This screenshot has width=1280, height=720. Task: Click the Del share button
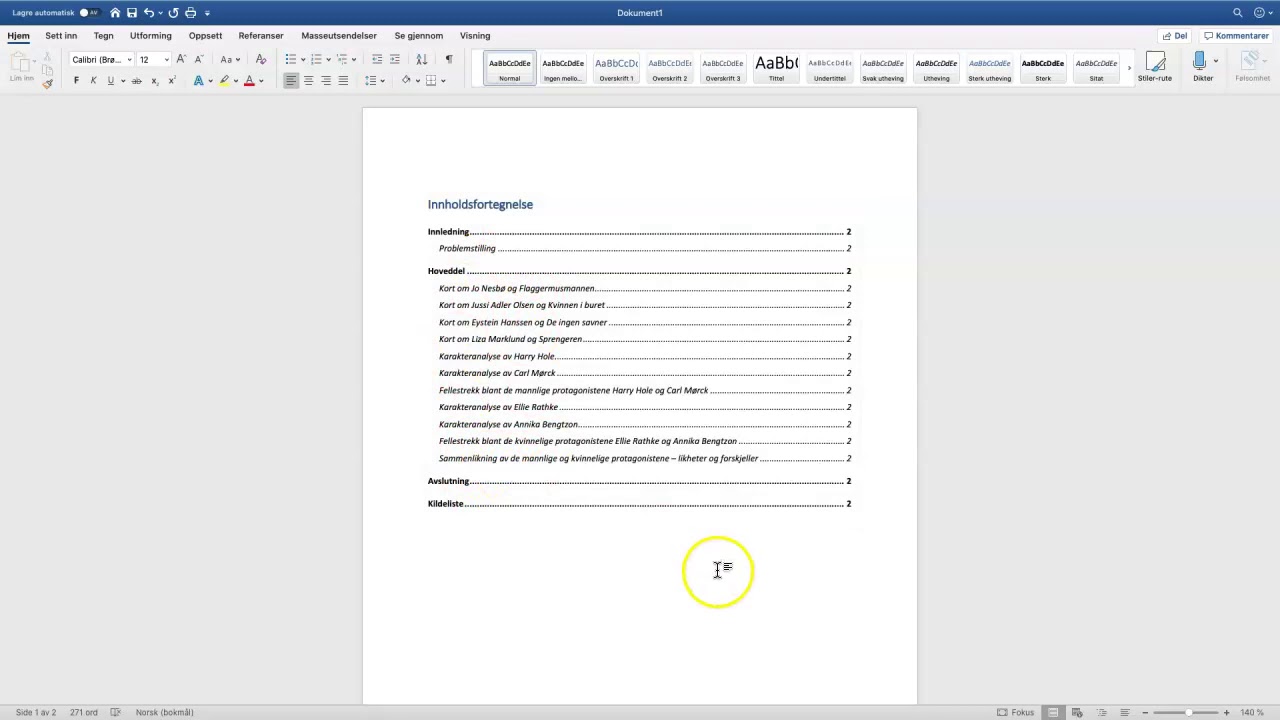pos(1175,36)
